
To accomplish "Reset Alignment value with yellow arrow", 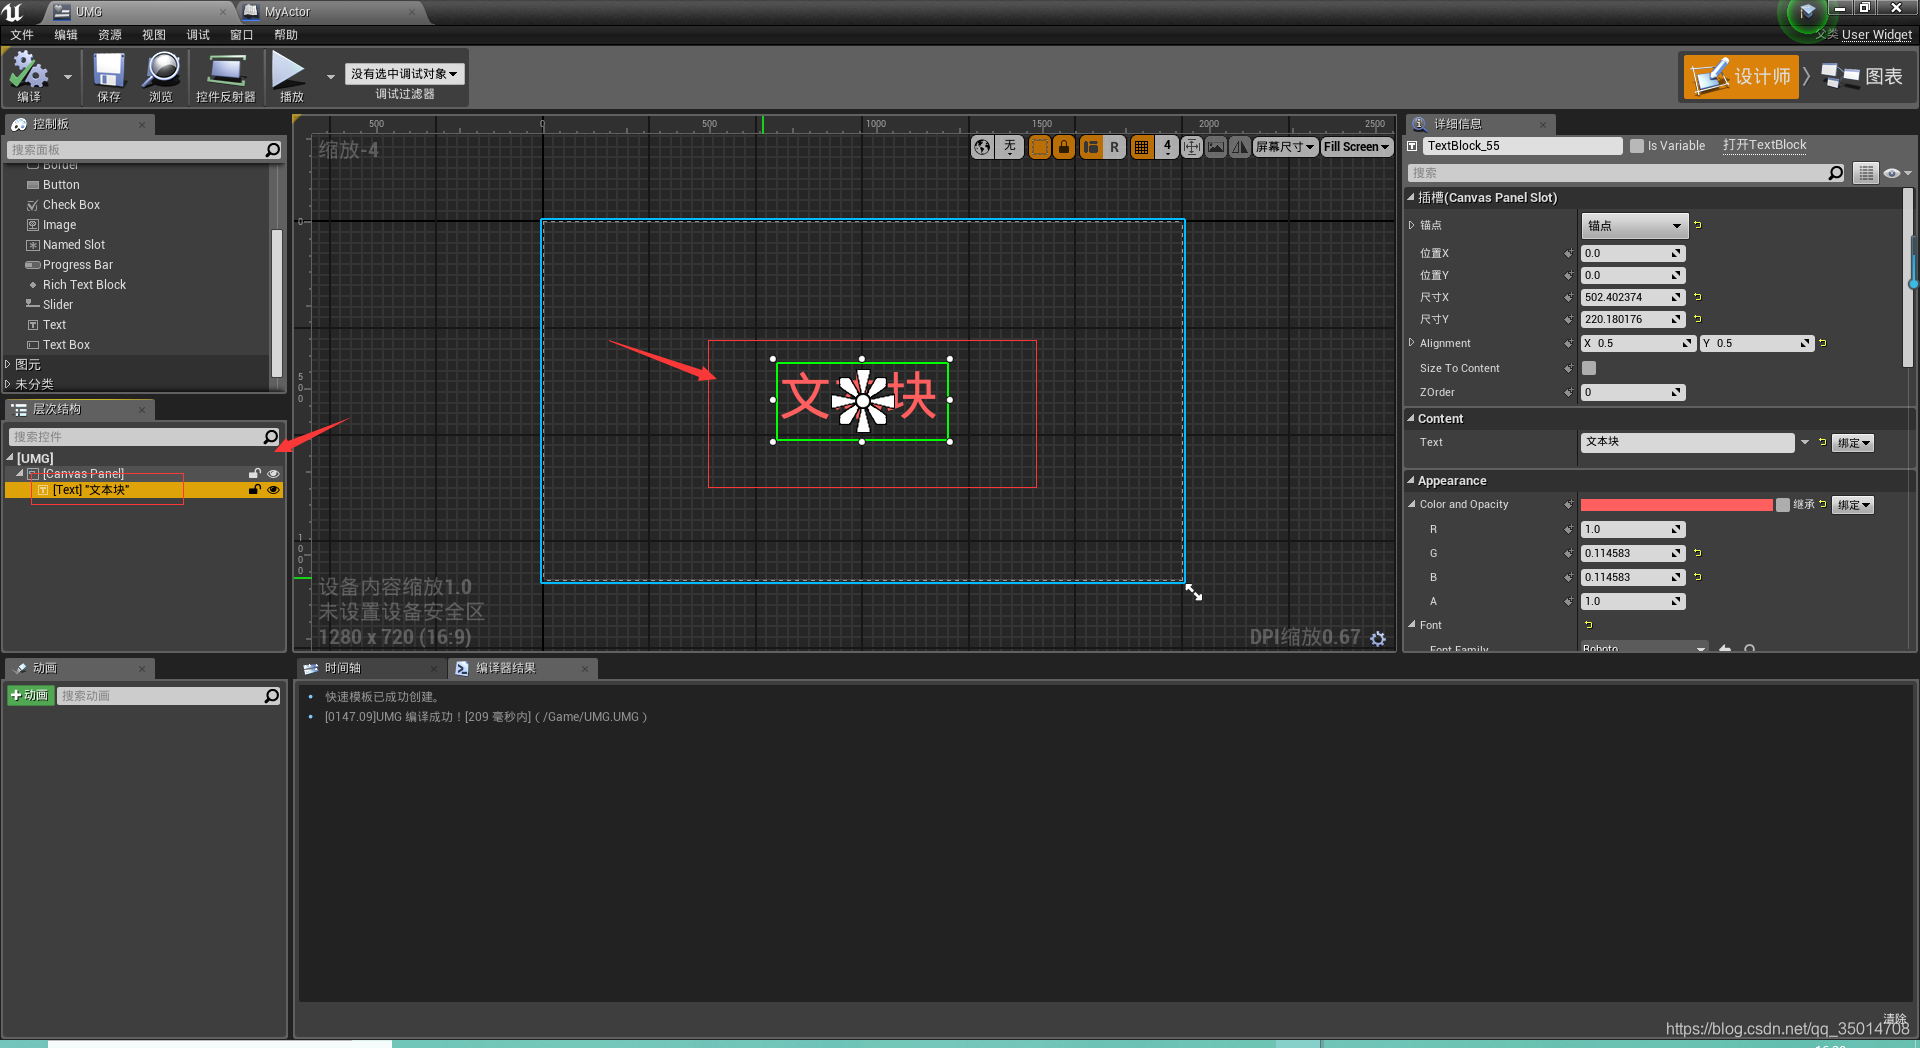I will [x=1823, y=343].
